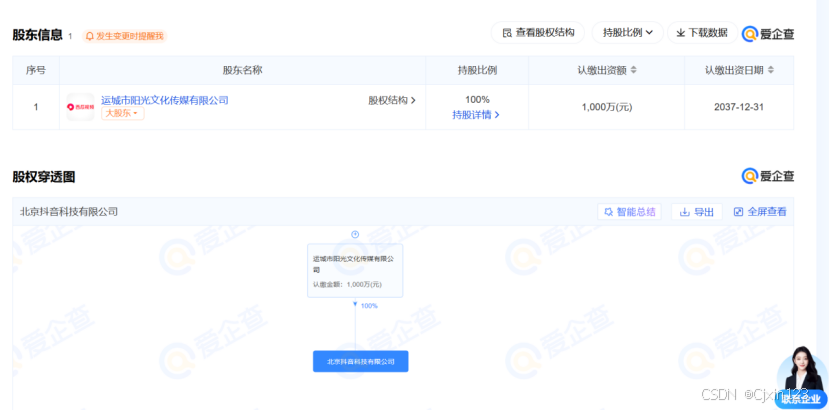
Task: Select 运城市阳光文化传媒有限公司 node in chart
Action: 355,270
